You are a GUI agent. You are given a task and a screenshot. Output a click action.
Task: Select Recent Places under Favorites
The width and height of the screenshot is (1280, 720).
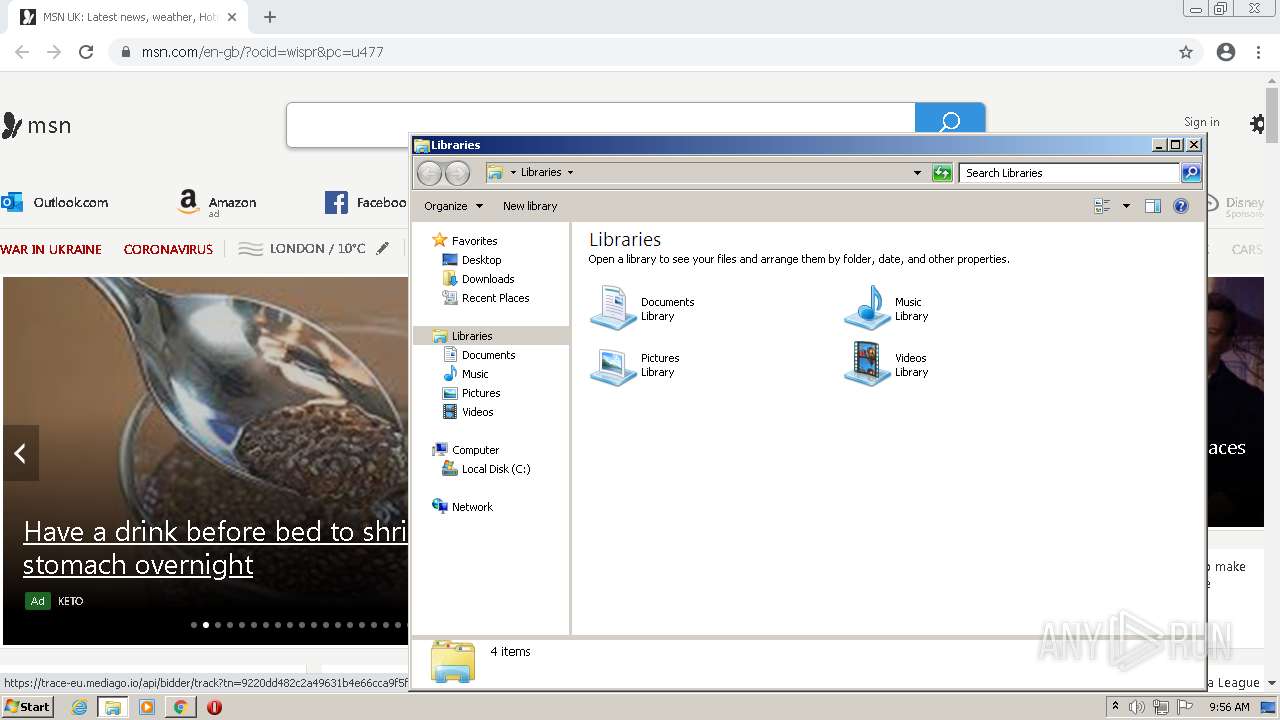(x=495, y=298)
